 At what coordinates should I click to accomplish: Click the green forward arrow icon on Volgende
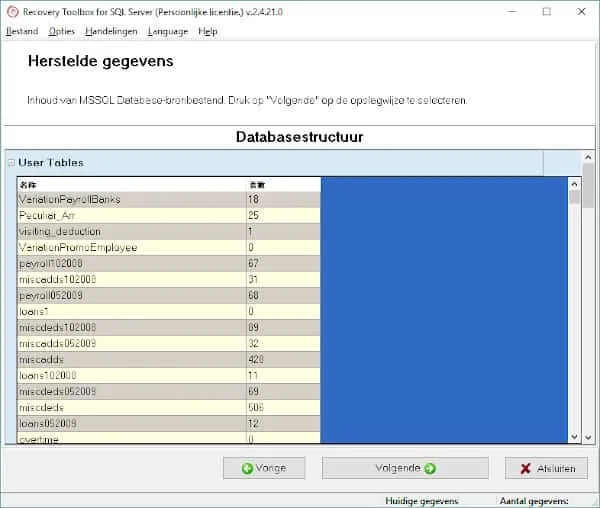430,468
